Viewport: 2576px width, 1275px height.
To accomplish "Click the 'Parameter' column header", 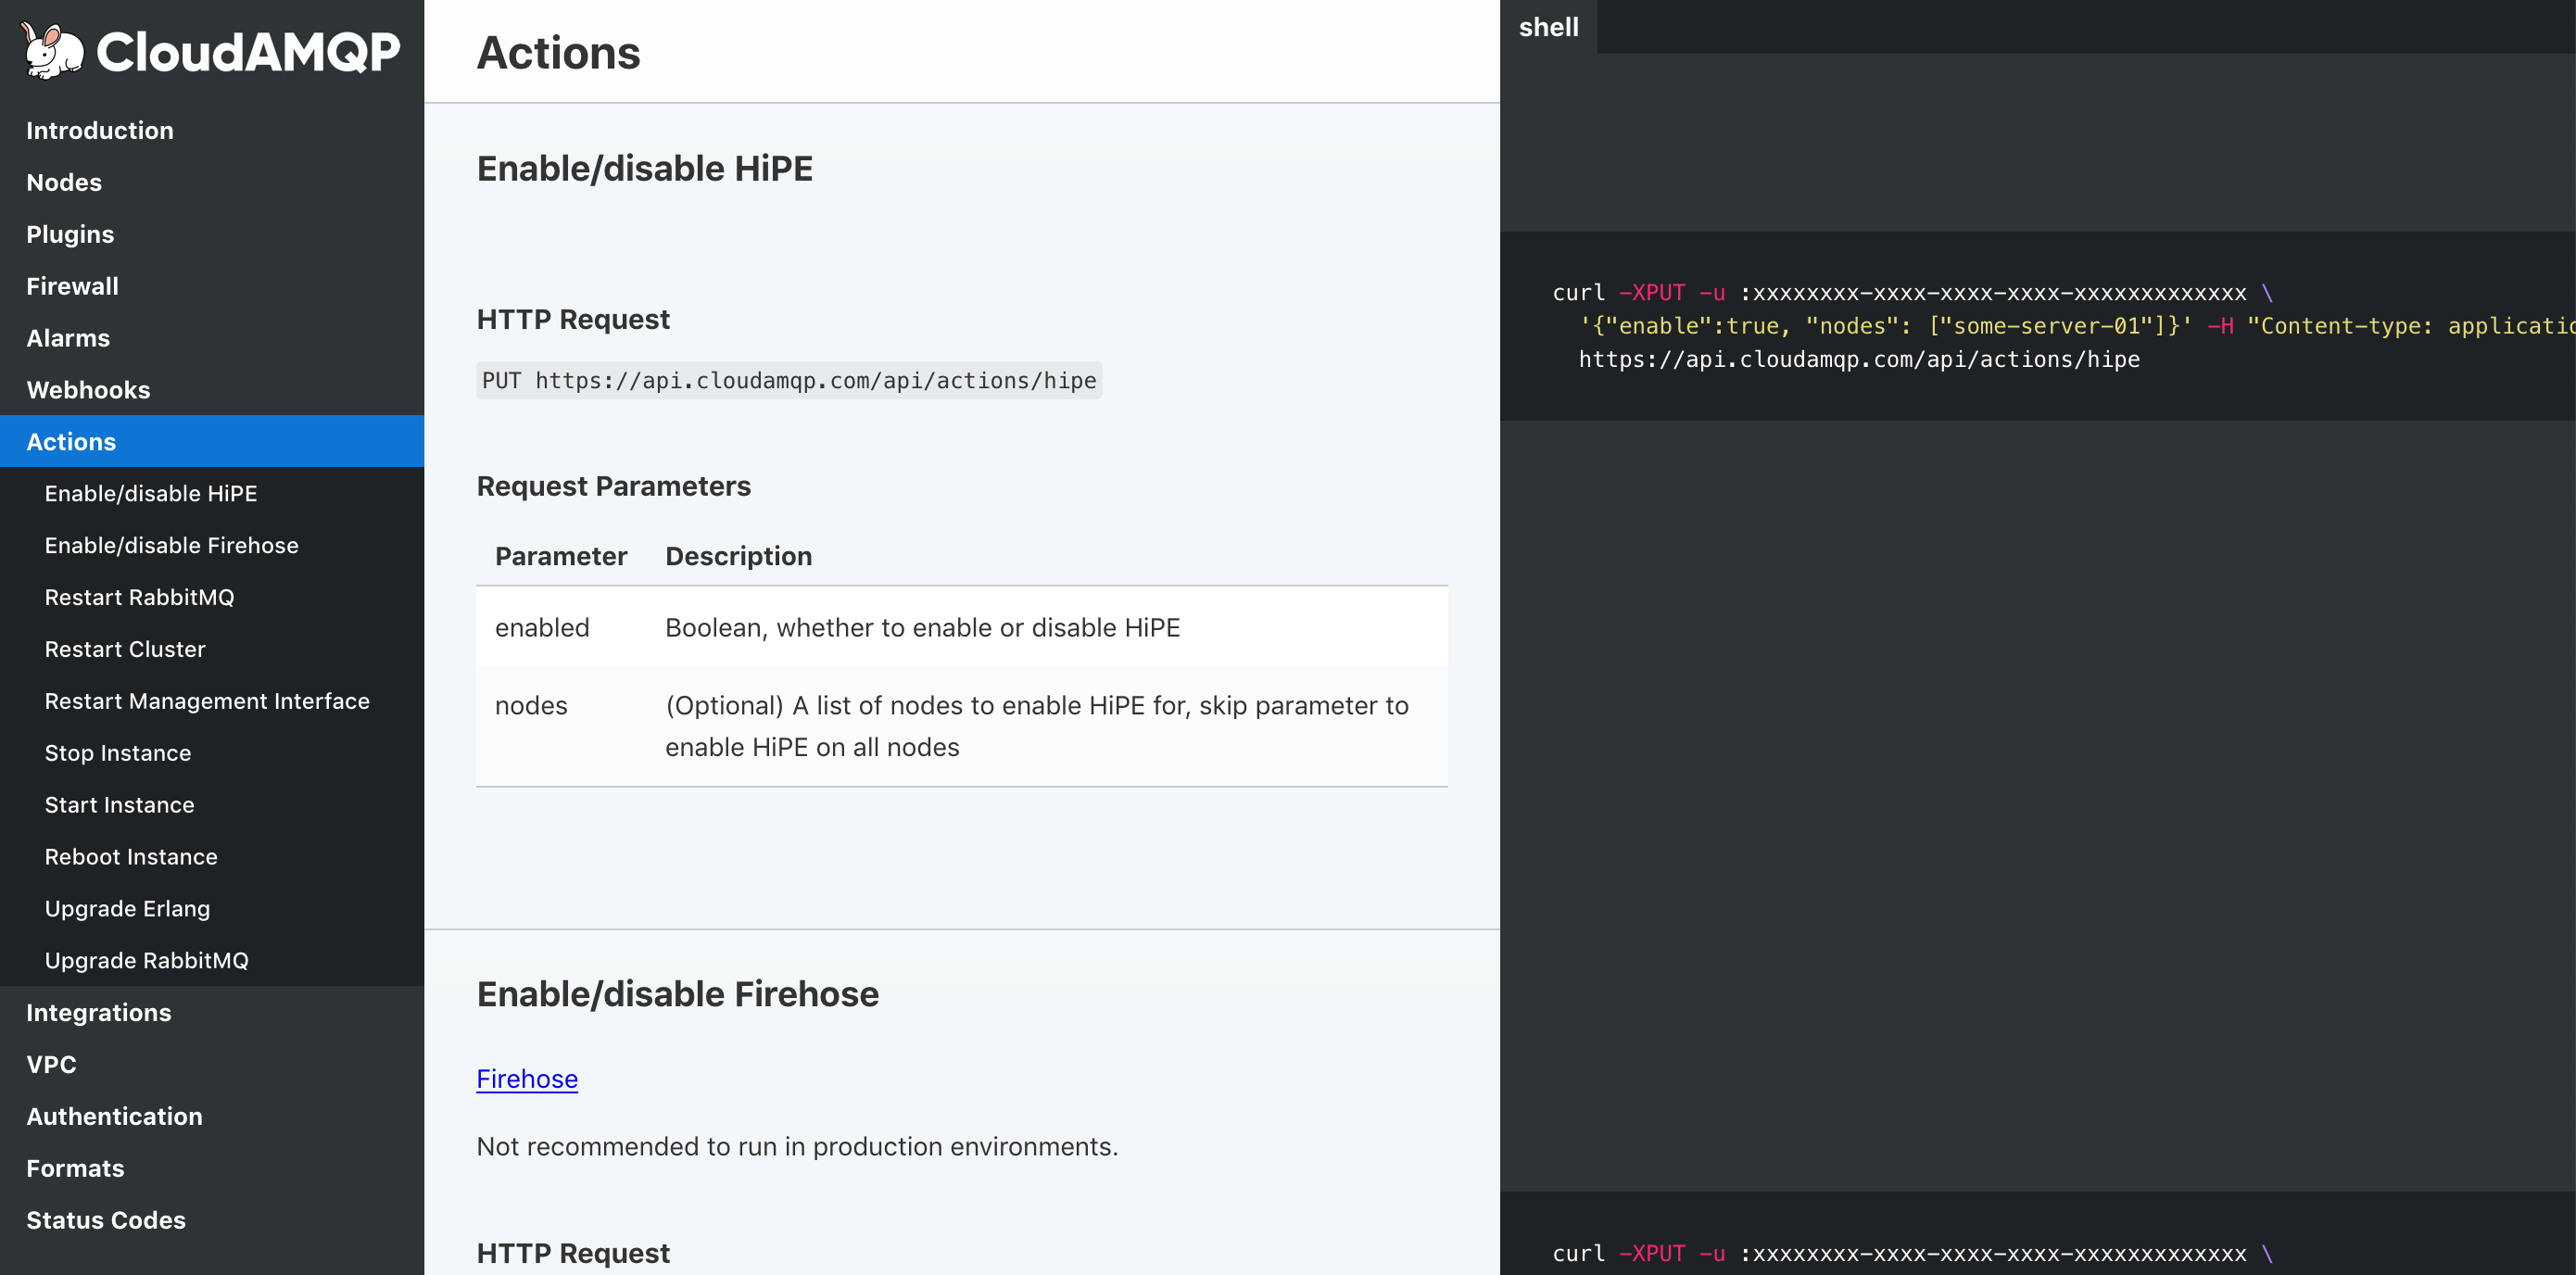I will coord(561,557).
